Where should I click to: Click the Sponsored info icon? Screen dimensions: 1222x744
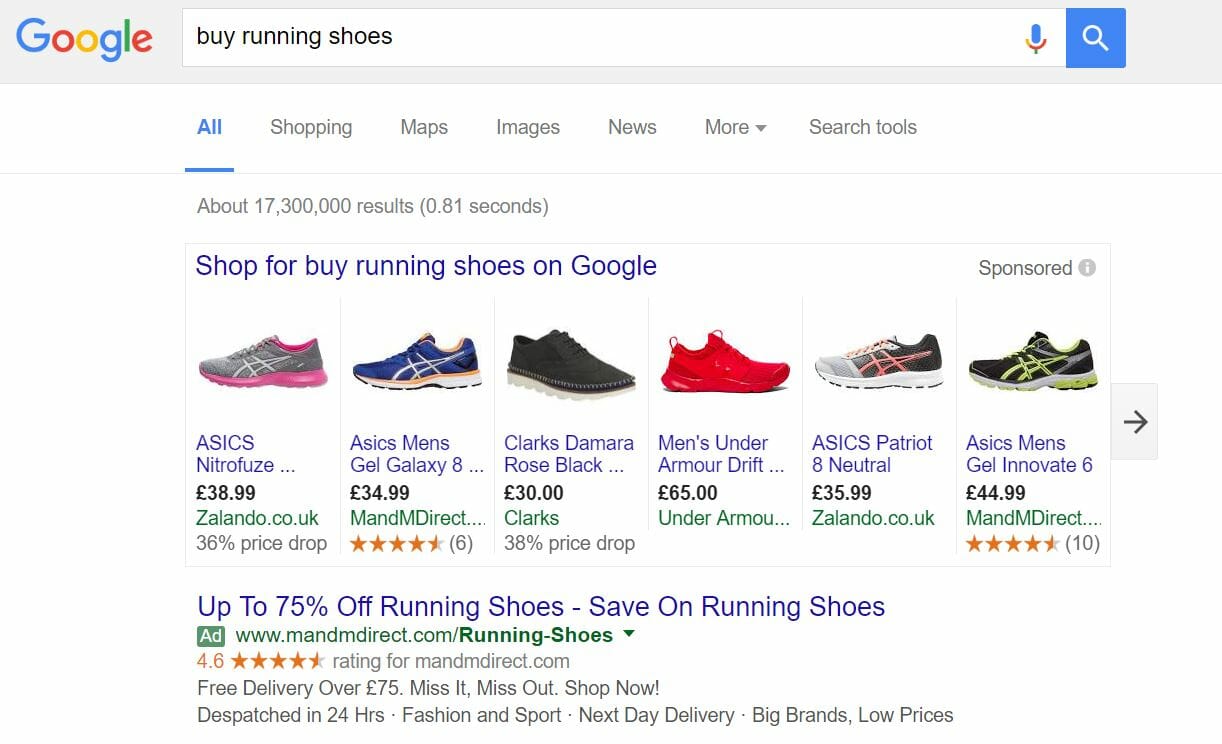coord(1087,268)
